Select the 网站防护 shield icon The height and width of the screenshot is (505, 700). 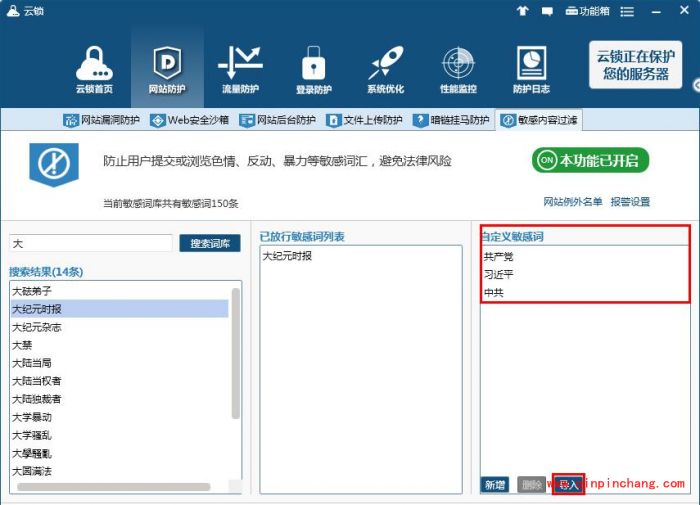[x=167, y=70]
